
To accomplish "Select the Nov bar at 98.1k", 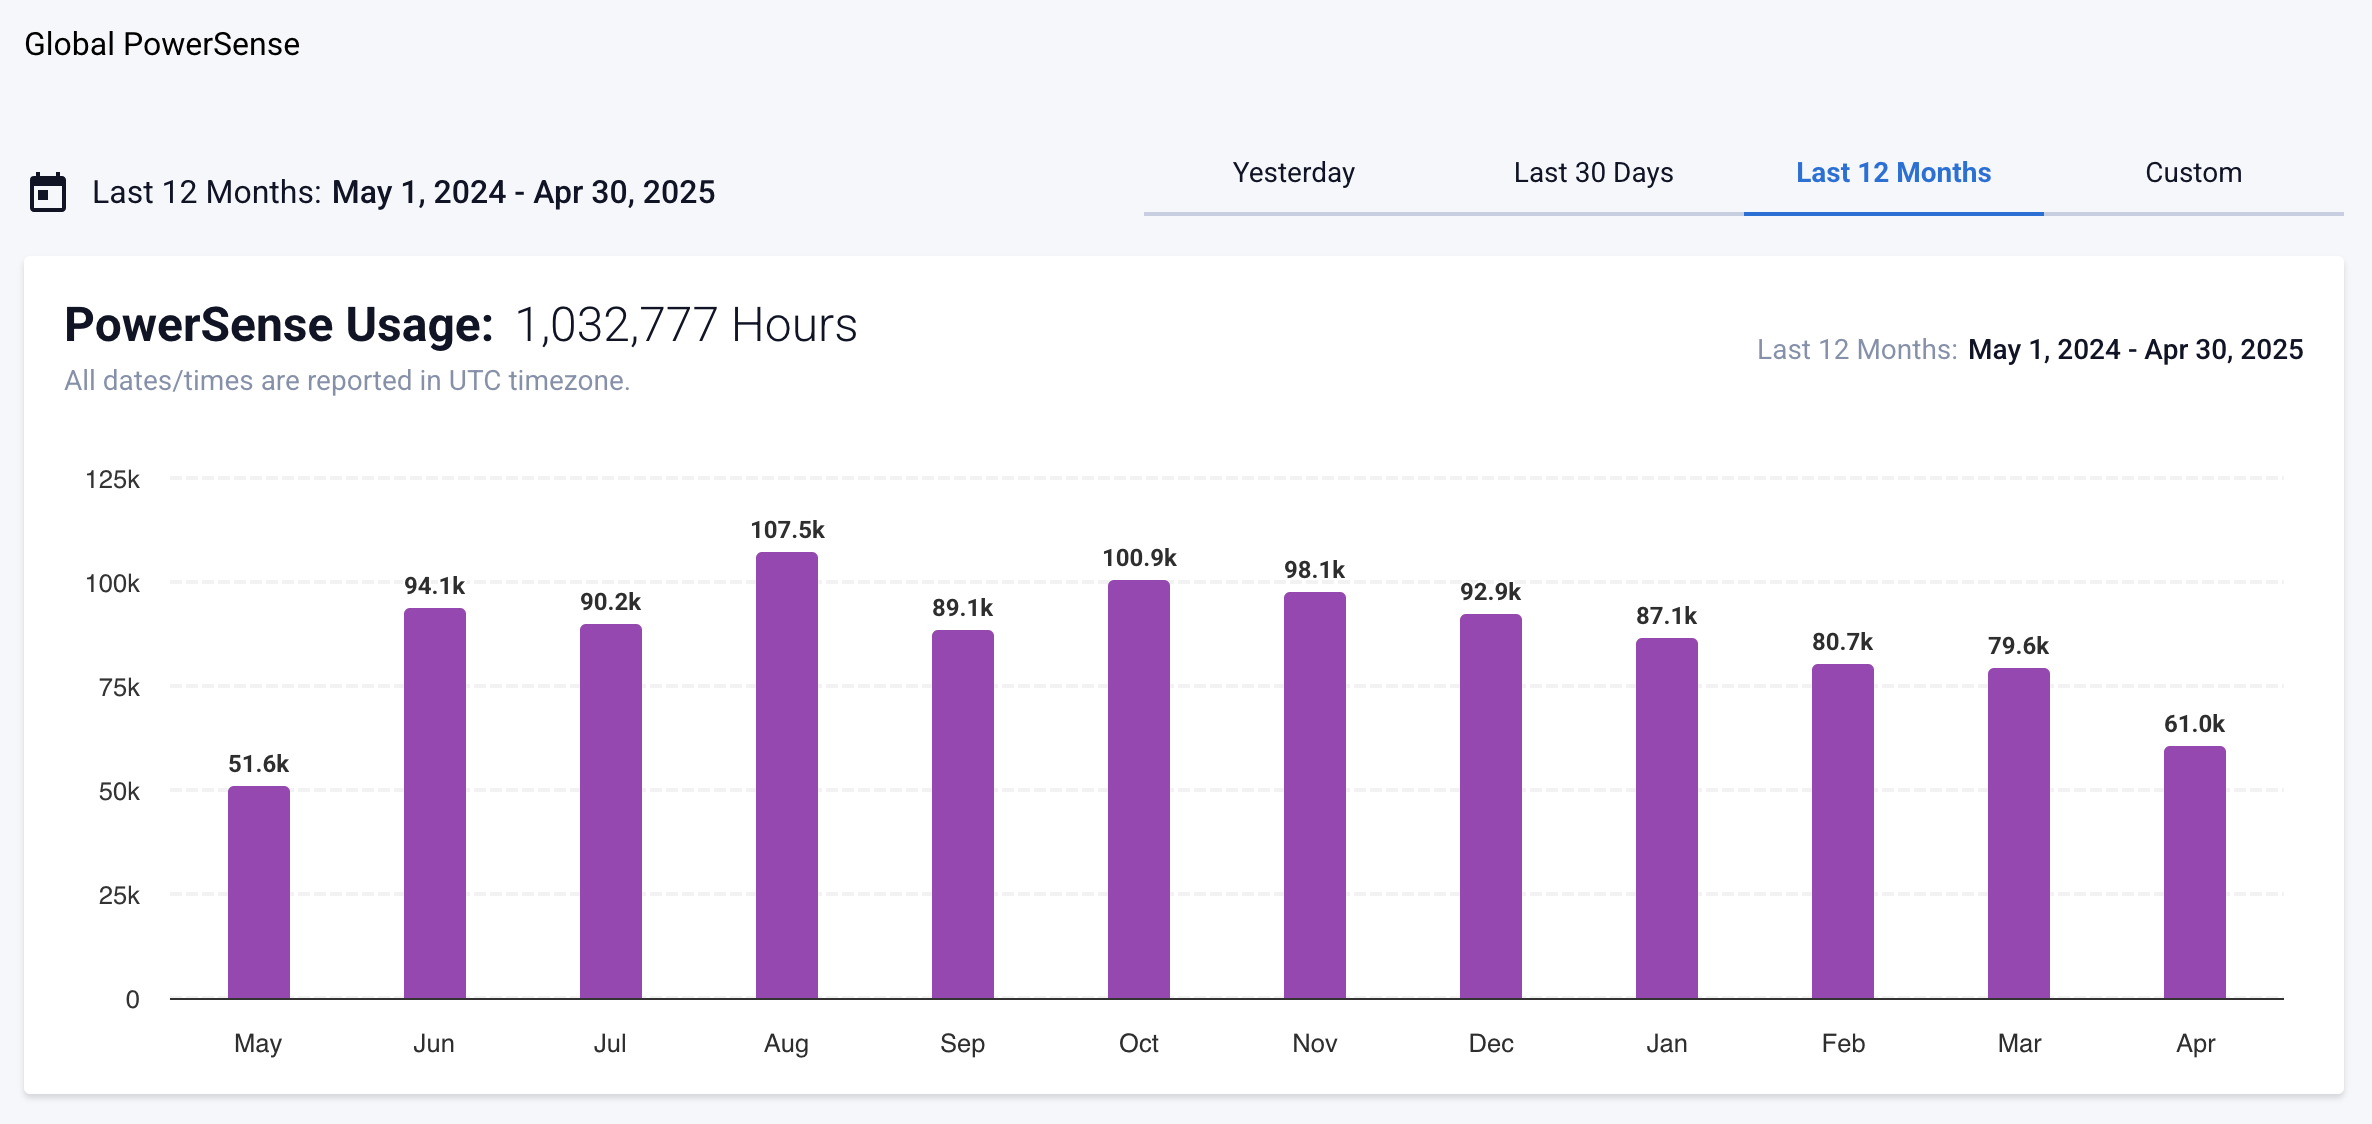I will (x=1314, y=795).
